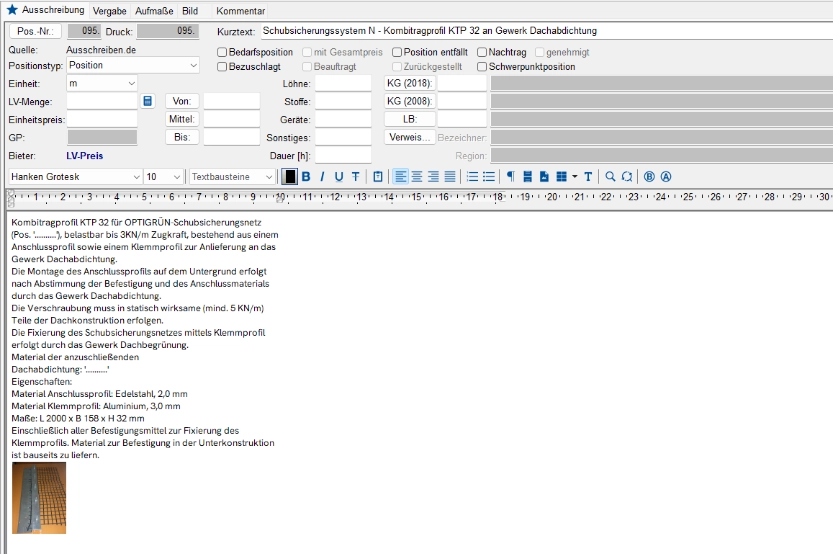Check the Nachtrag option
Image resolution: width=833 pixels, height=554 pixels.
[x=482, y=52]
